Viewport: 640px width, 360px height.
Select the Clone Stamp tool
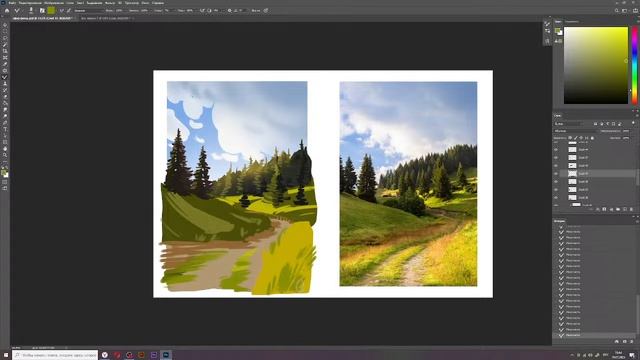(x=5, y=84)
